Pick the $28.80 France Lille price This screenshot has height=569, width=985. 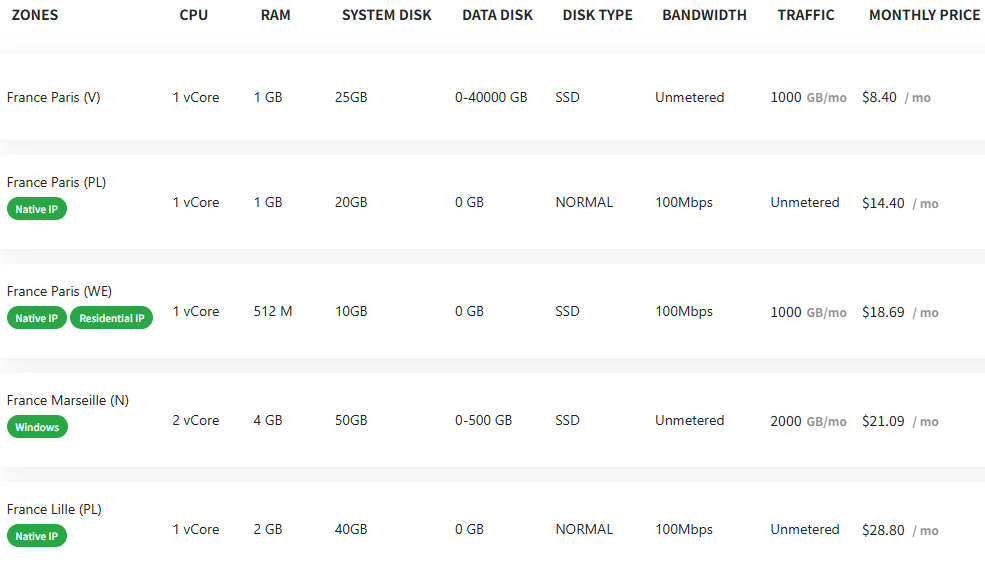click(x=883, y=530)
